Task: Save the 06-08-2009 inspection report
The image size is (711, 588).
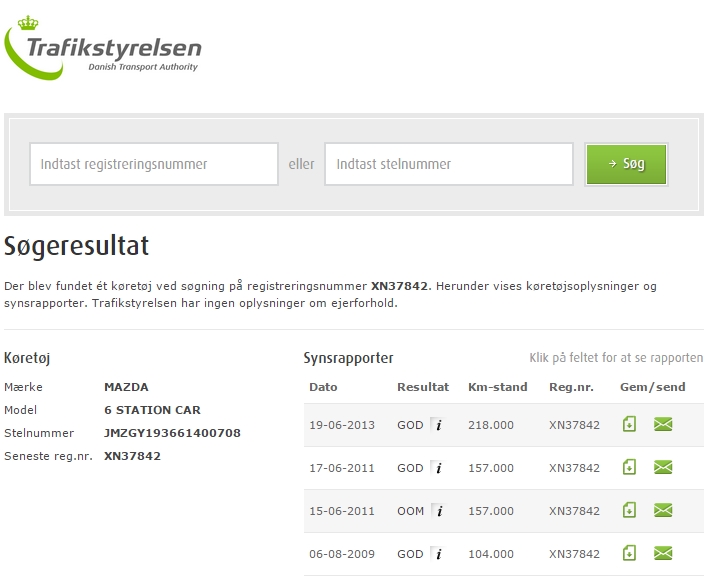Action: [629, 553]
